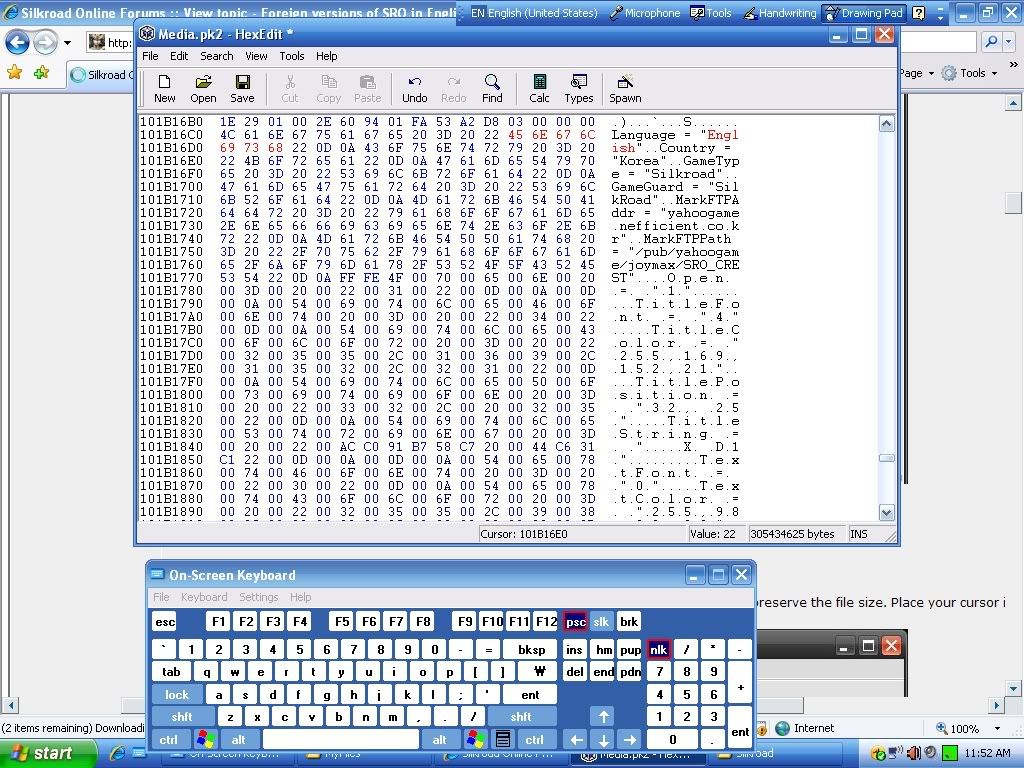Click the bksp key on On-Screen Keyboard
The height and width of the screenshot is (768, 1024).
[532, 649]
